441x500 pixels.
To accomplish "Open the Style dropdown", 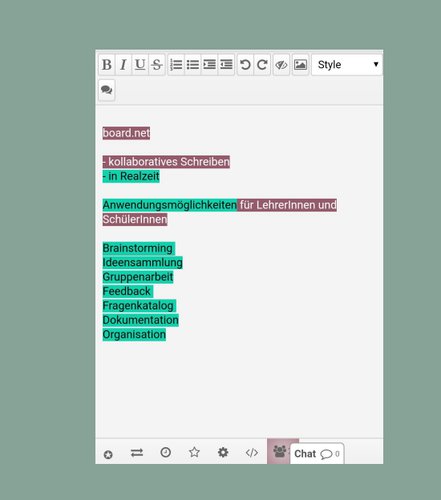I will coord(347,65).
